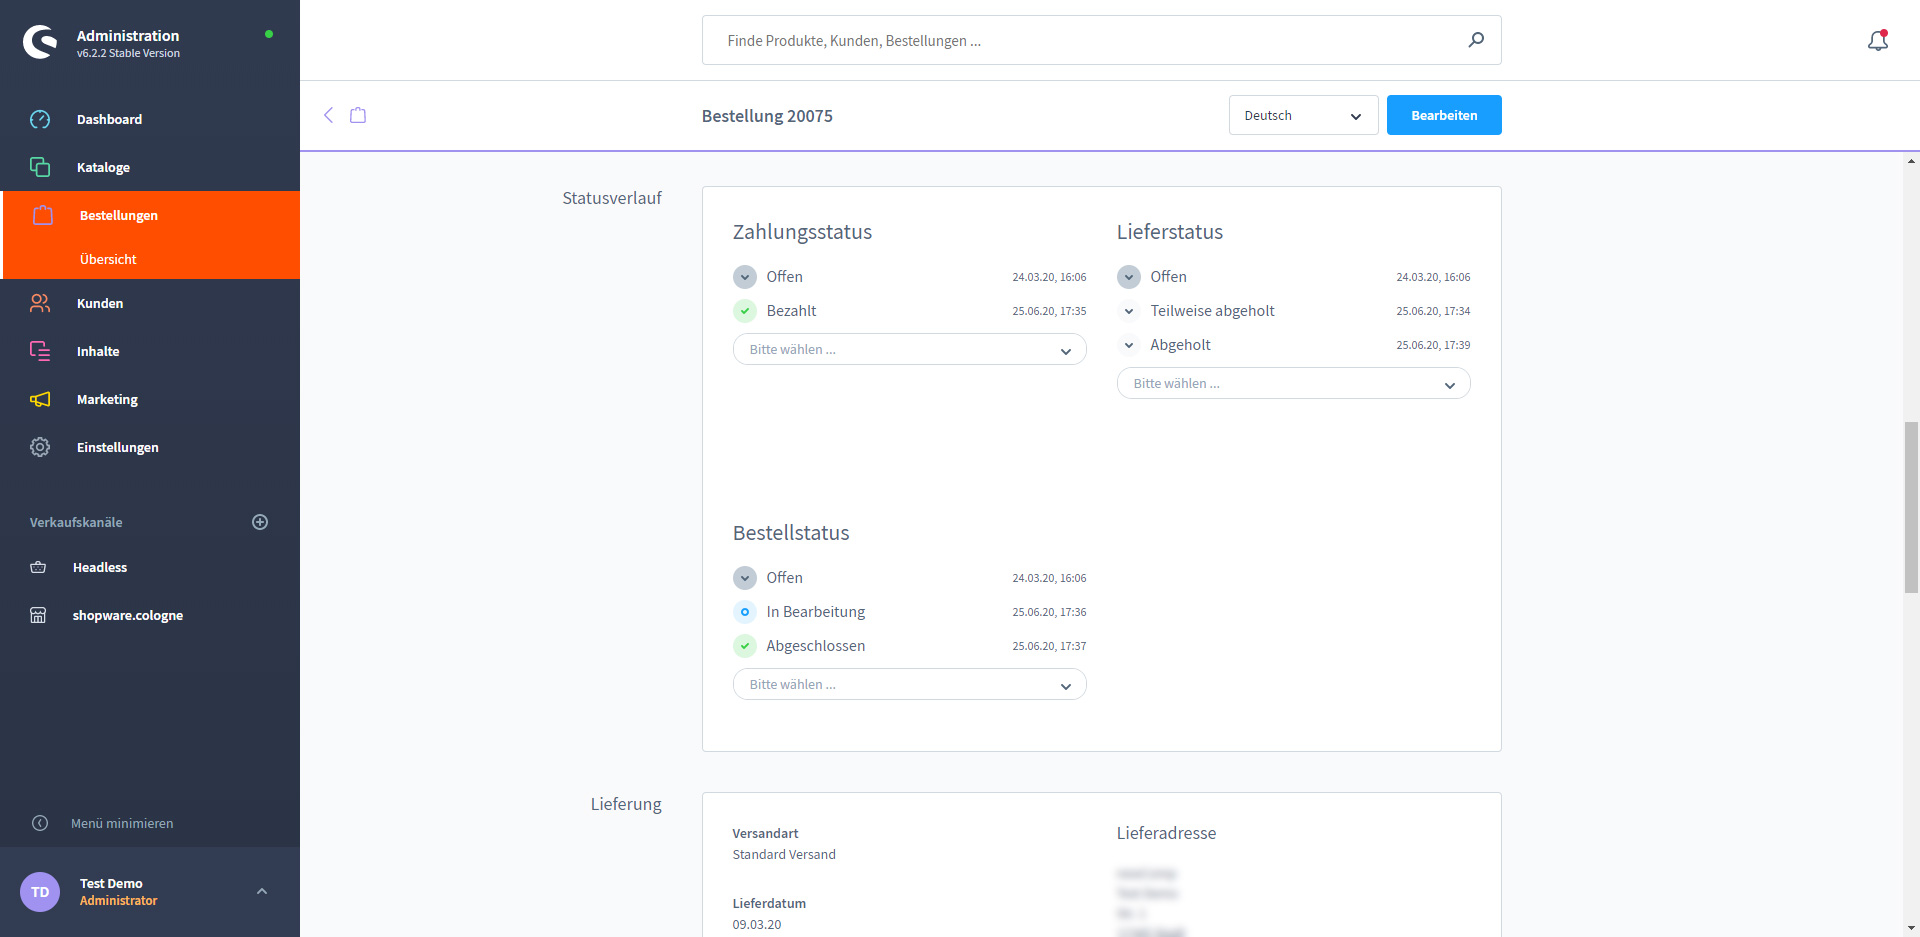Screen dimensions: 1920x937
Task: Click the Abgeschlossen status text
Action: point(816,646)
